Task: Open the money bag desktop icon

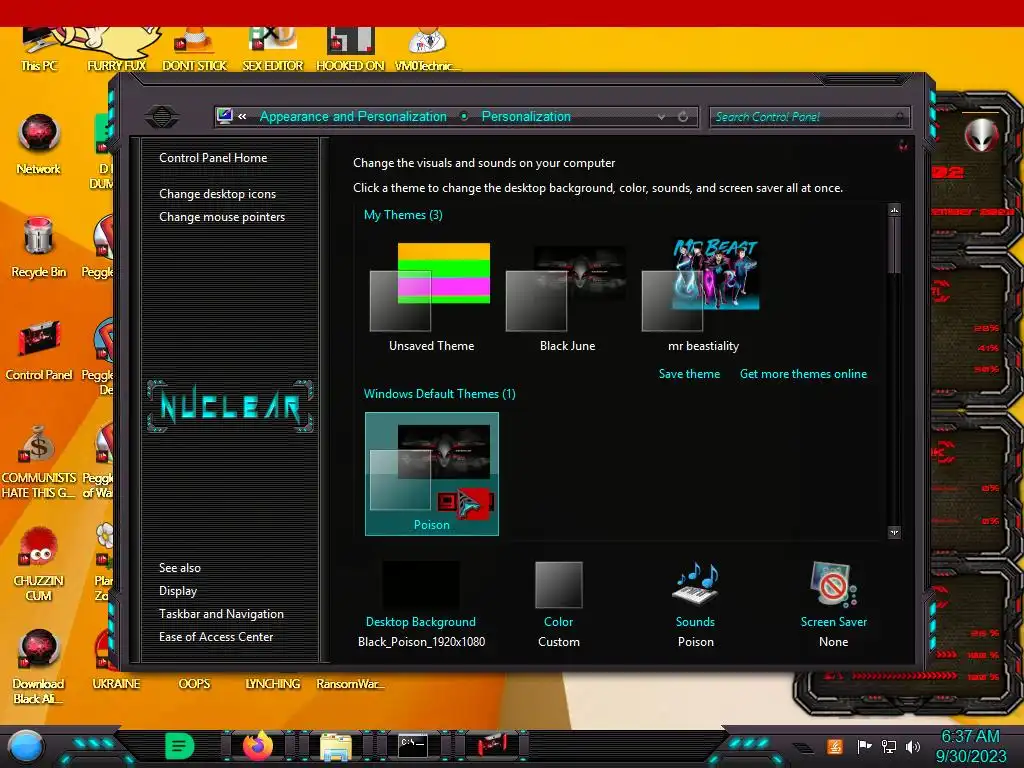Action: 39,460
